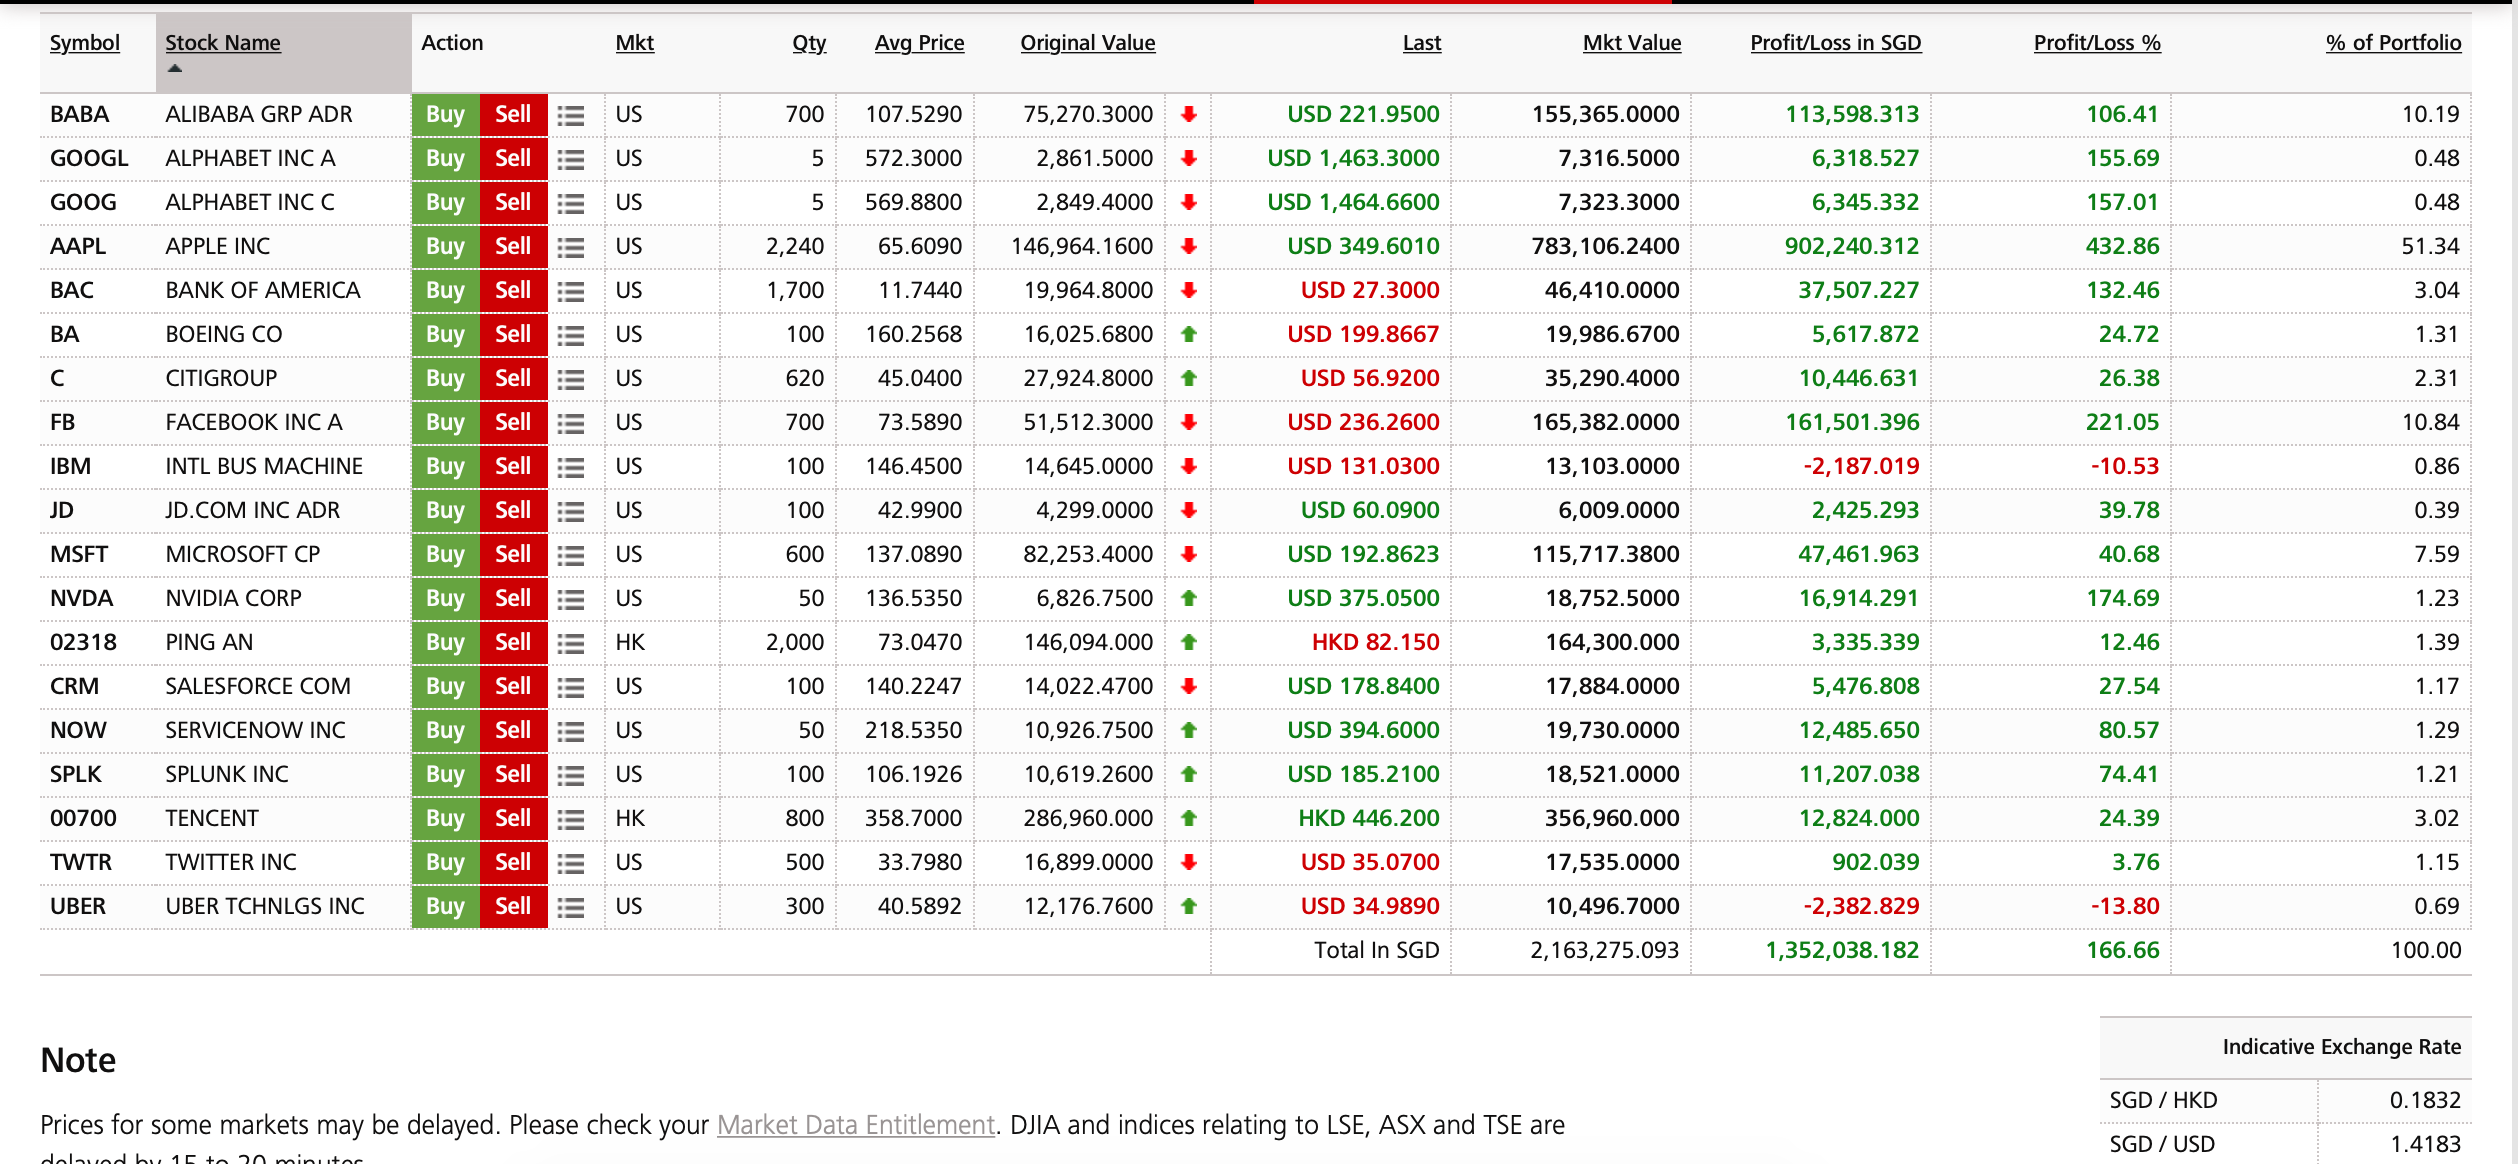The image size is (2518, 1164).
Task: Open the list menu icon for BAC row
Action: [571, 291]
